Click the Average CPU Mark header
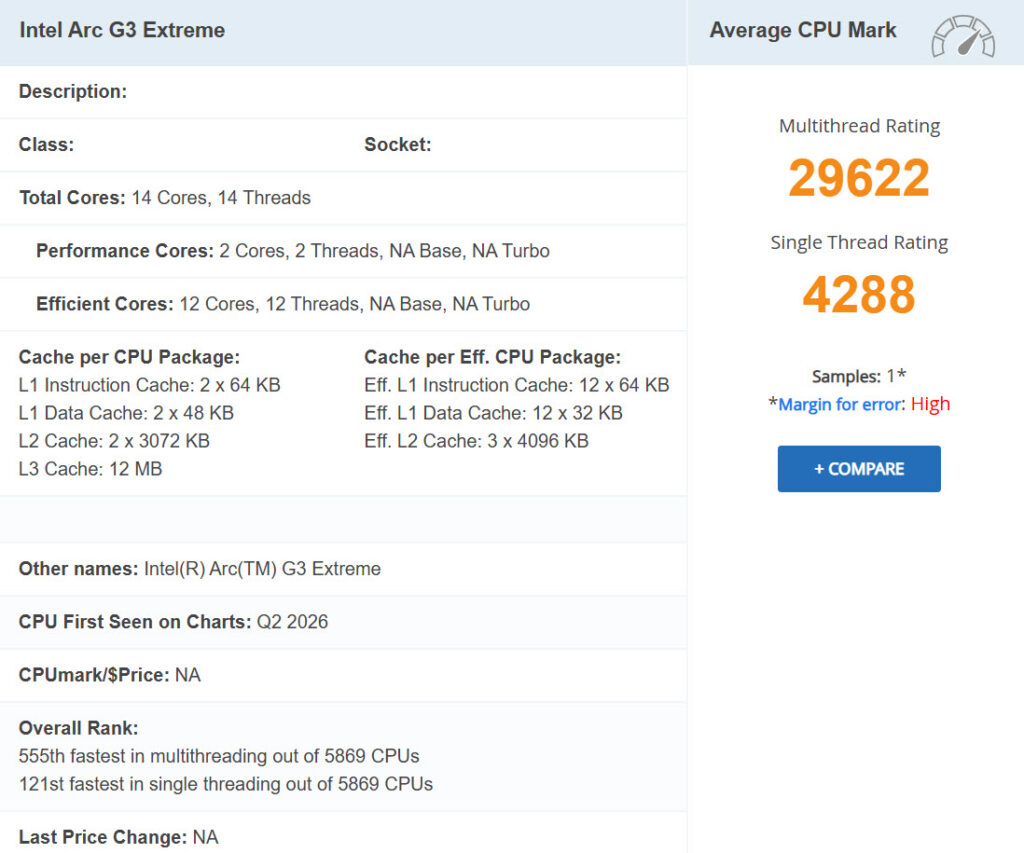The height and width of the screenshot is (853, 1024). pos(802,30)
